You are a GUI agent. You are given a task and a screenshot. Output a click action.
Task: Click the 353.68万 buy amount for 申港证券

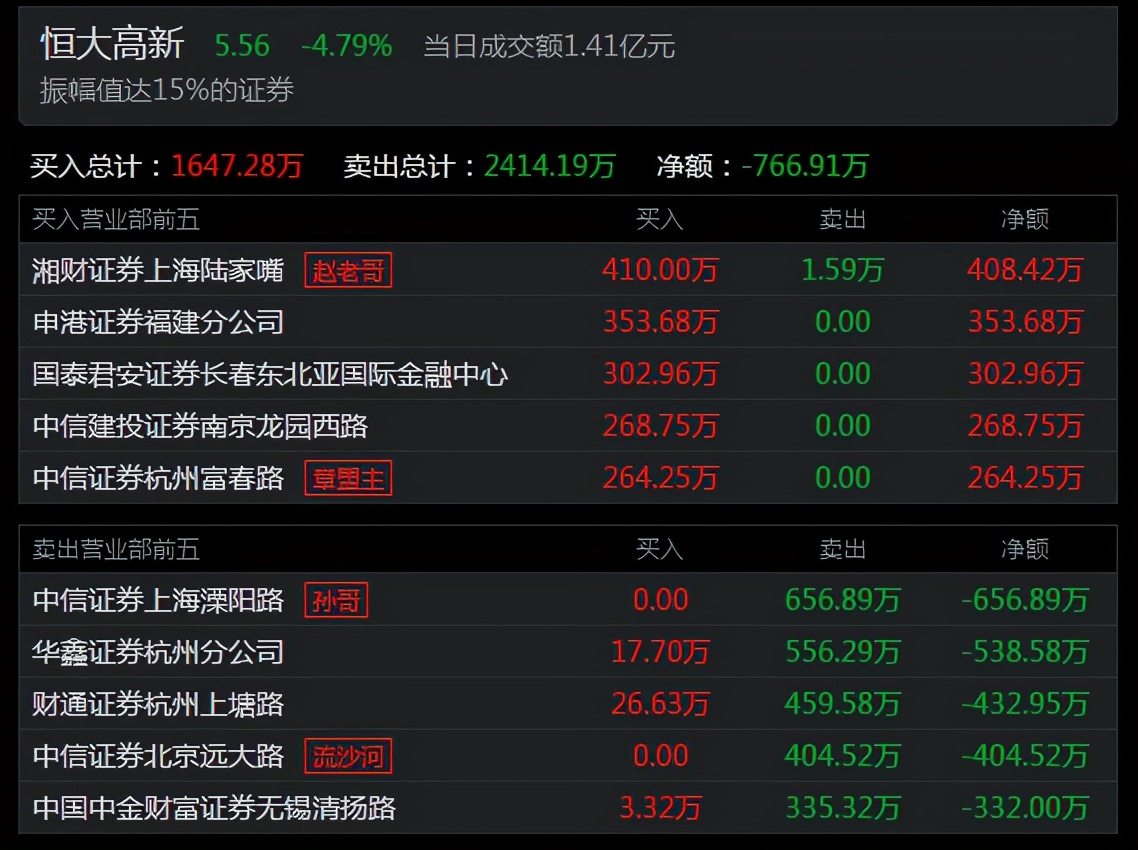click(x=660, y=322)
